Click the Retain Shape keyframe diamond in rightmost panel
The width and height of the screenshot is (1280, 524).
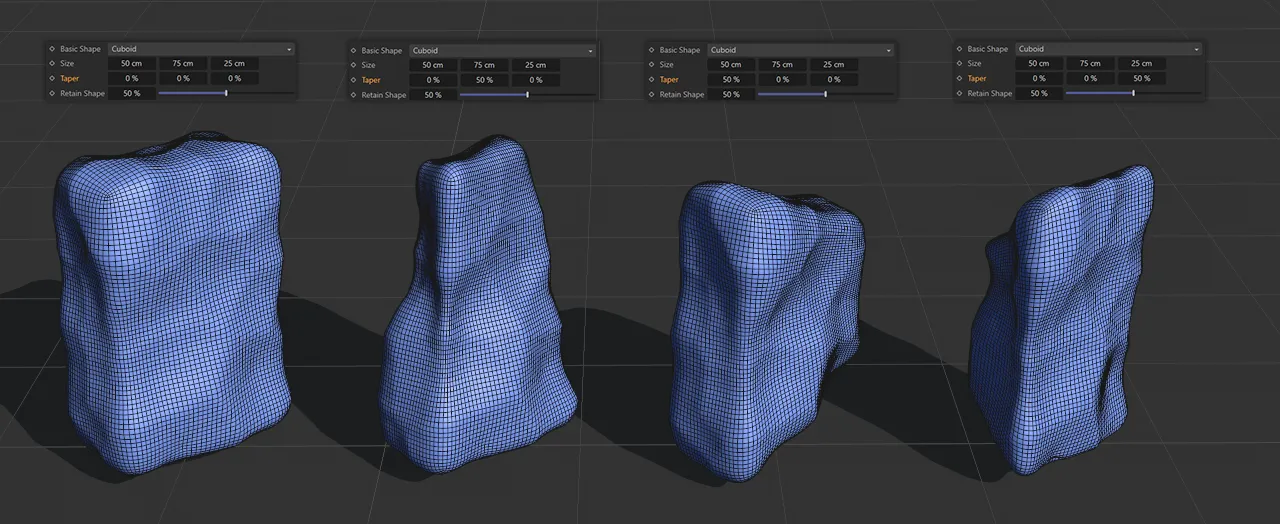pyautogui.click(x=959, y=93)
